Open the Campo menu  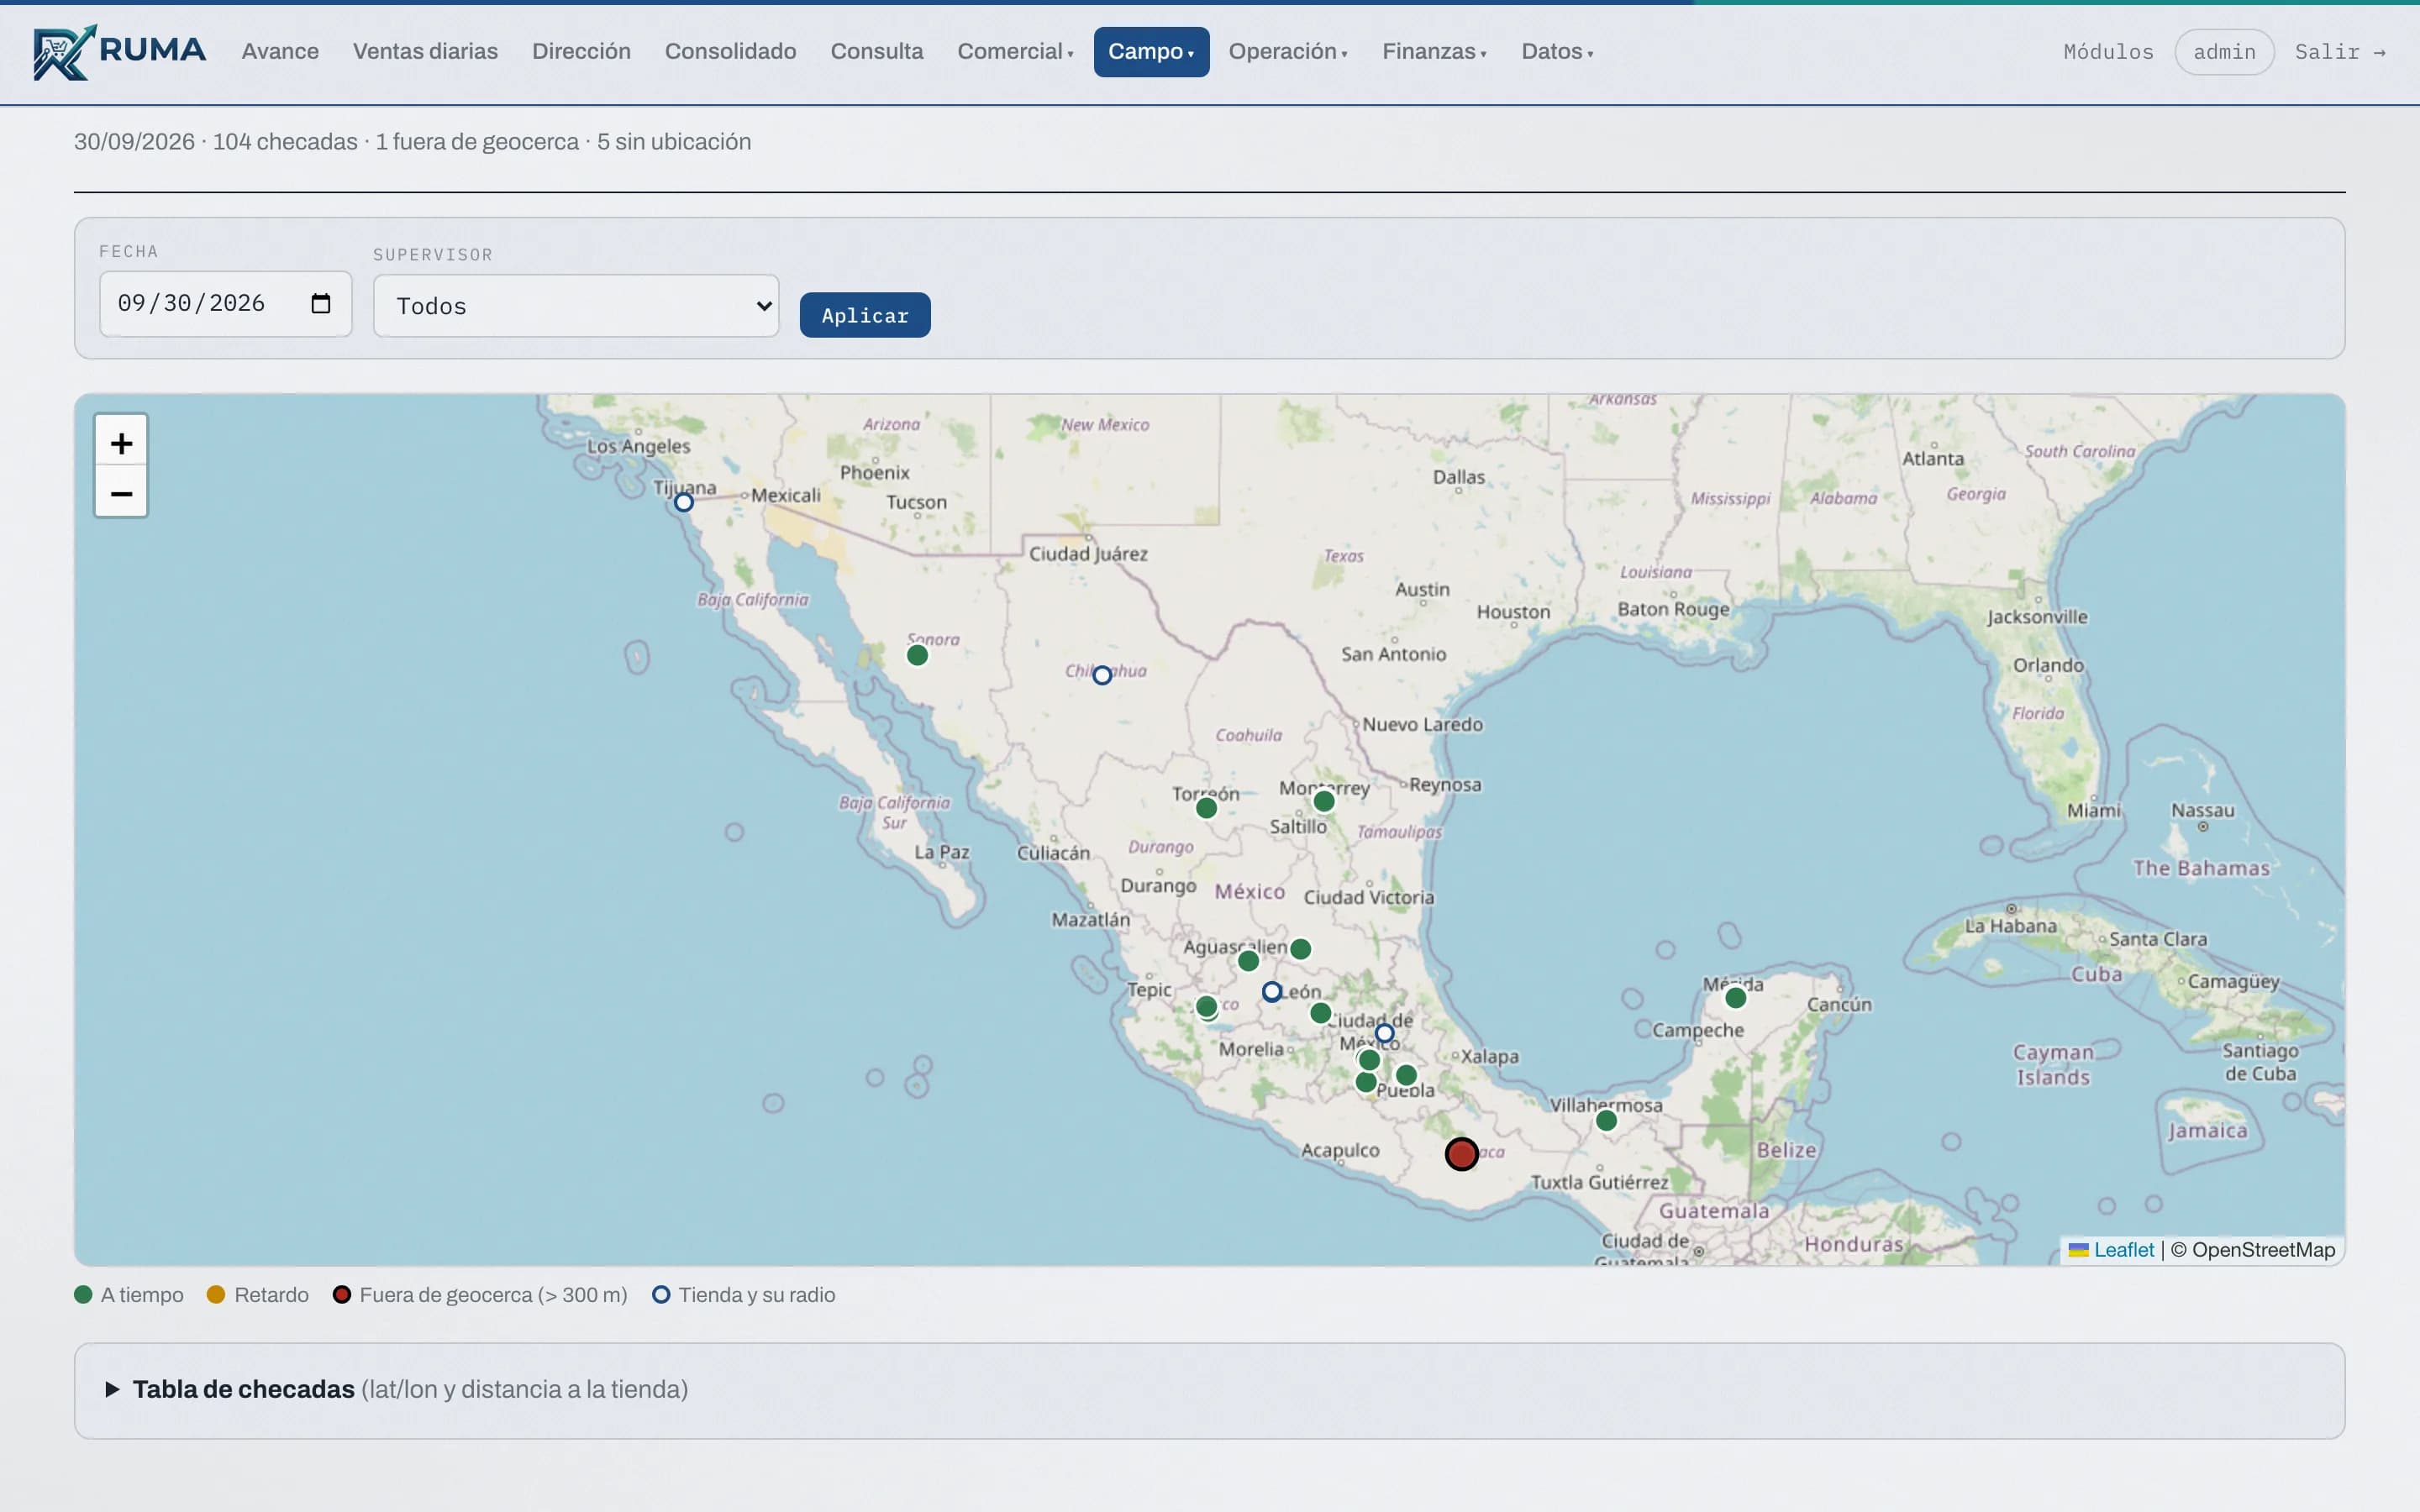(1151, 52)
